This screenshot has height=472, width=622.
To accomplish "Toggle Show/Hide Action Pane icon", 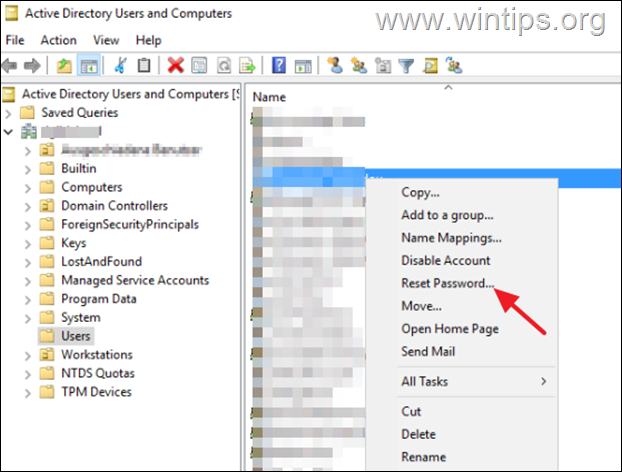I will [x=303, y=65].
